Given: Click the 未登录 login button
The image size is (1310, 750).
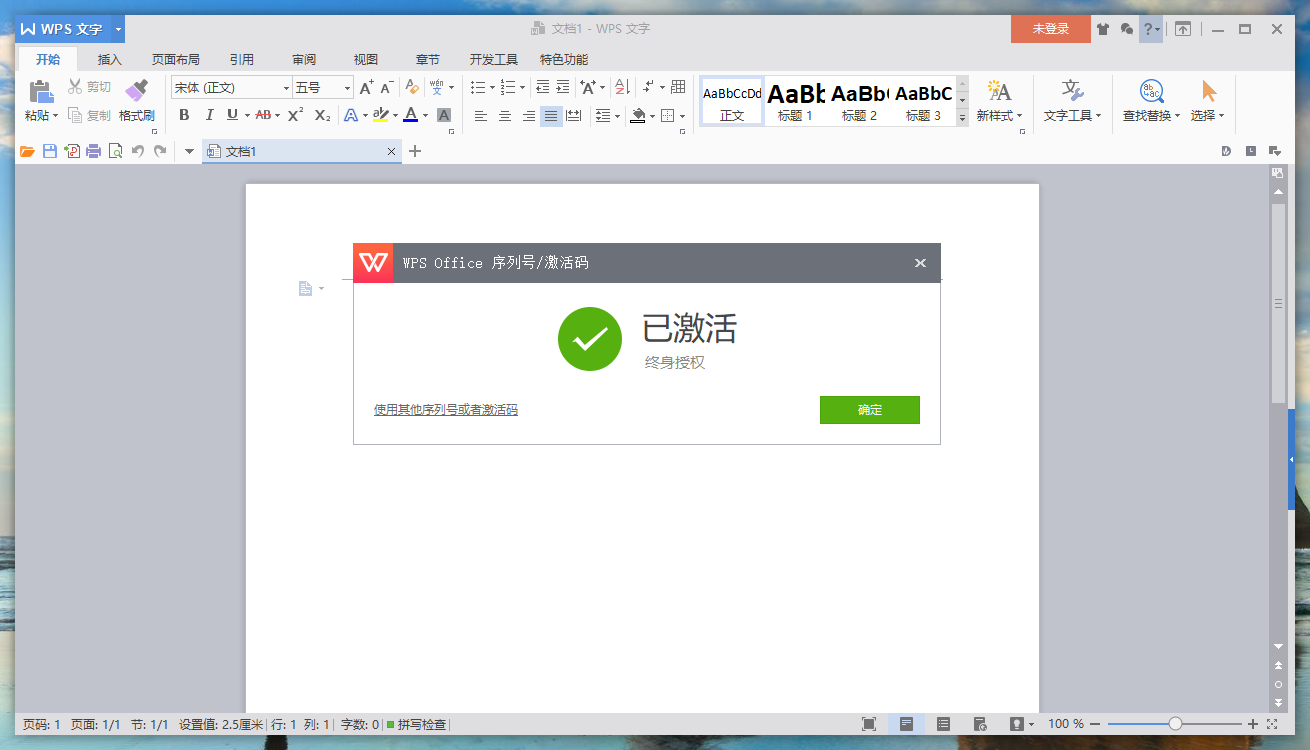Looking at the screenshot, I should click(x=1051, y=29).
